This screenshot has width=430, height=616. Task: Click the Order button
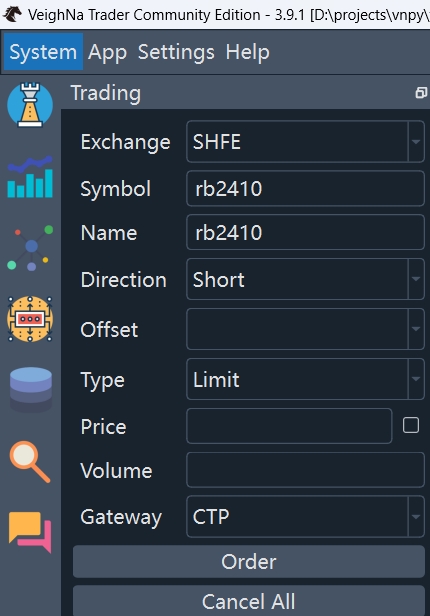click(x=249, y=562)
